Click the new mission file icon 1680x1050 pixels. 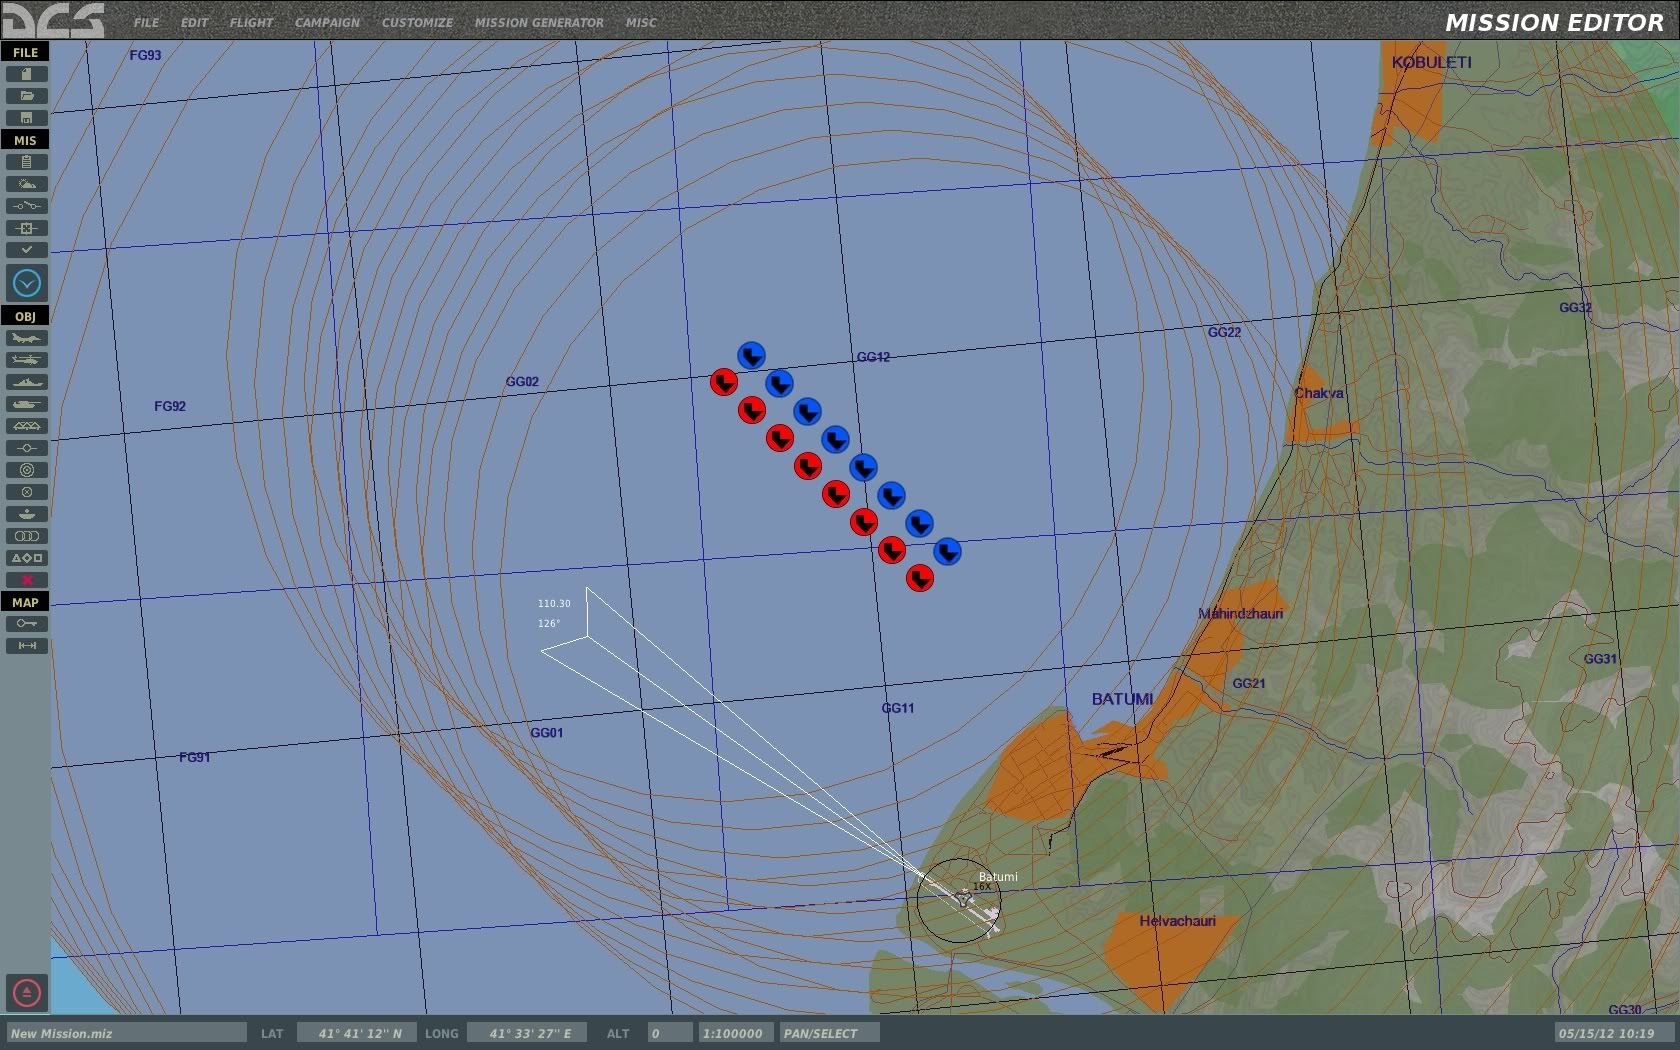[x=27, y=74]
